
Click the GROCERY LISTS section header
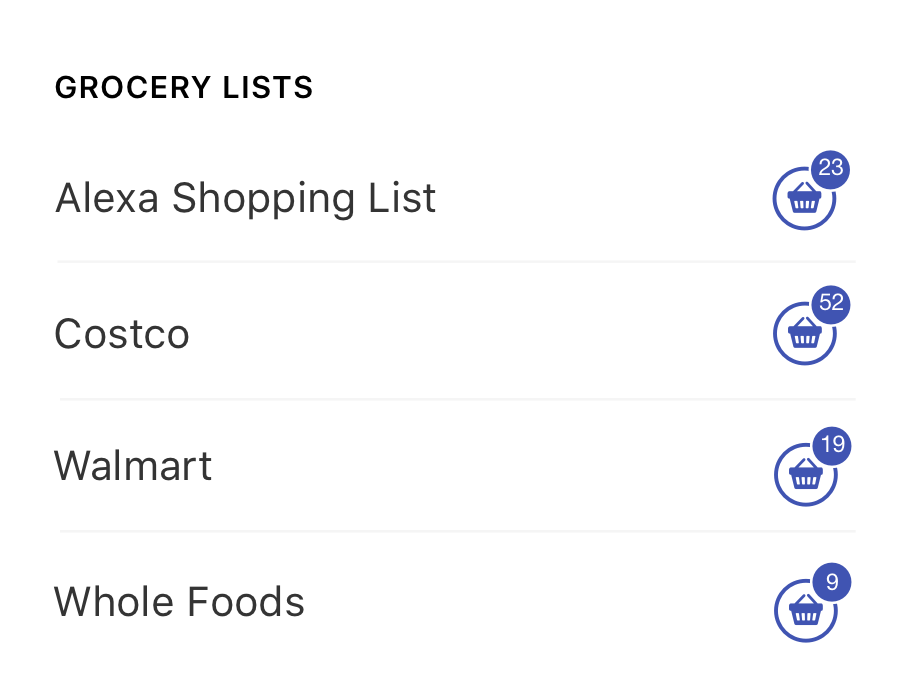(x=185, y=87)
